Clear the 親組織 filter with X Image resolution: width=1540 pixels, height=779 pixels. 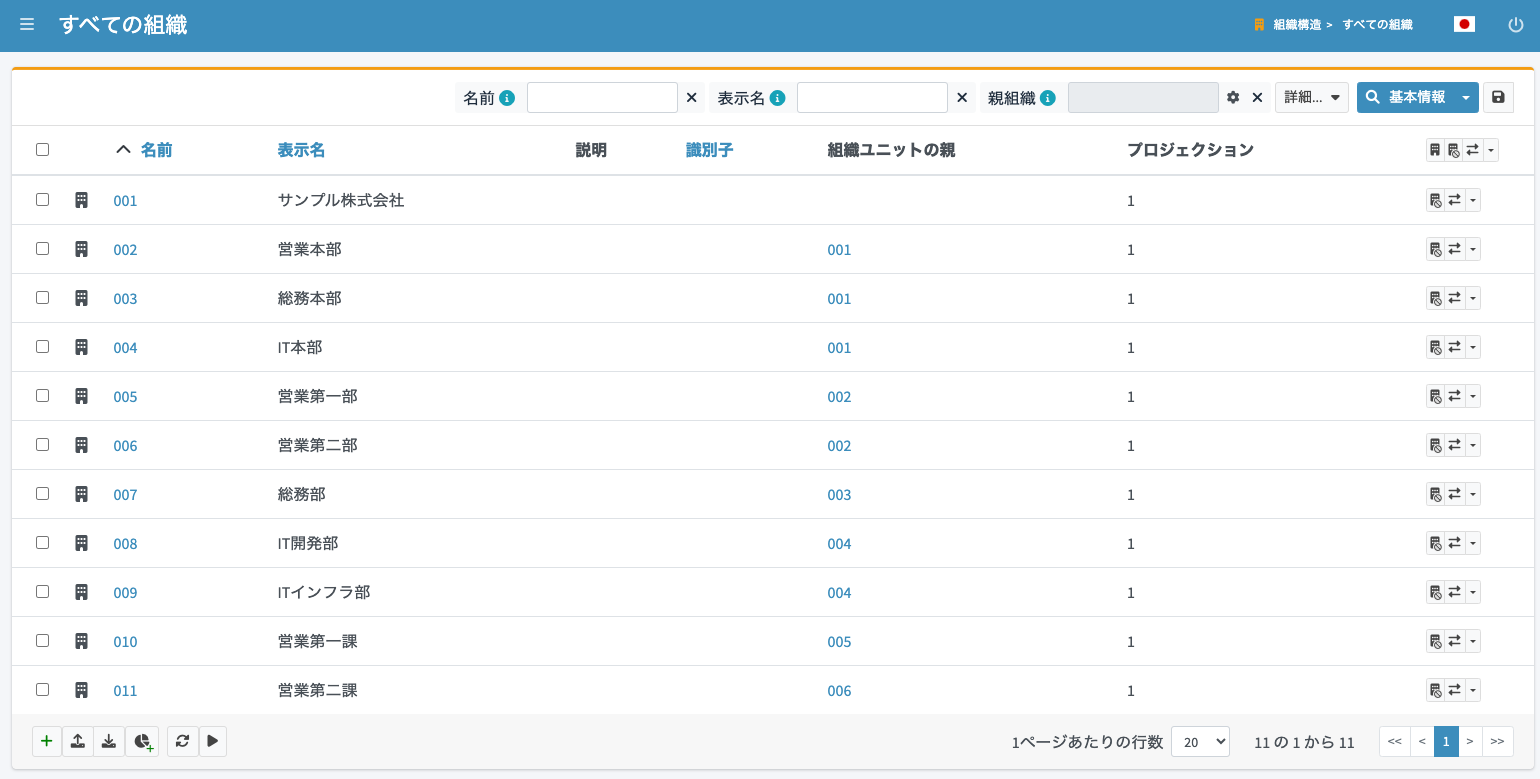[x=1258, y=97]
